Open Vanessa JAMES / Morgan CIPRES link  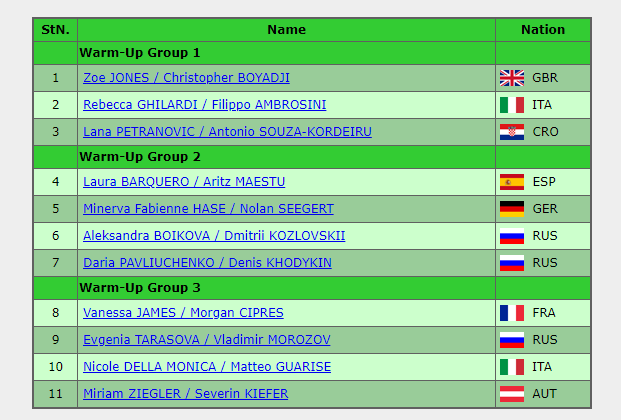(183, 313)
